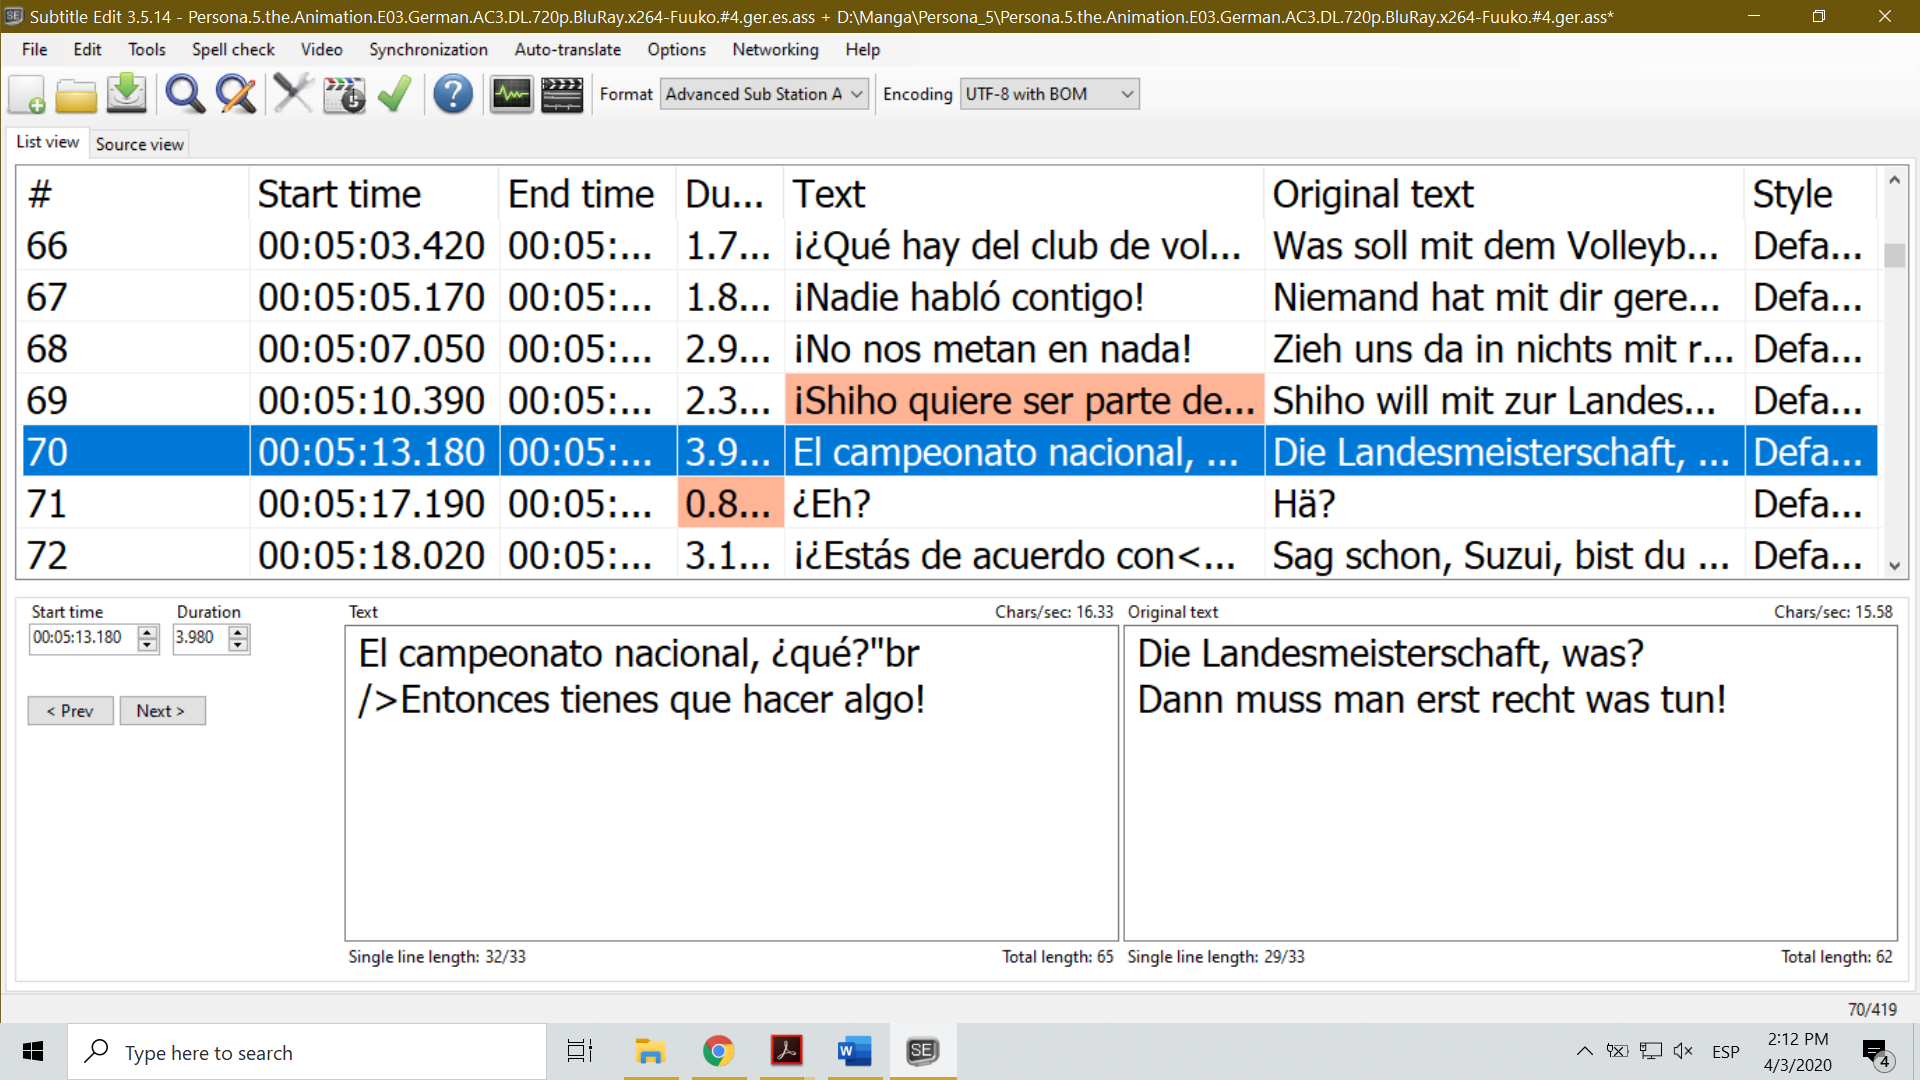Open the Fix common errors tool icon

click(293, 94)
